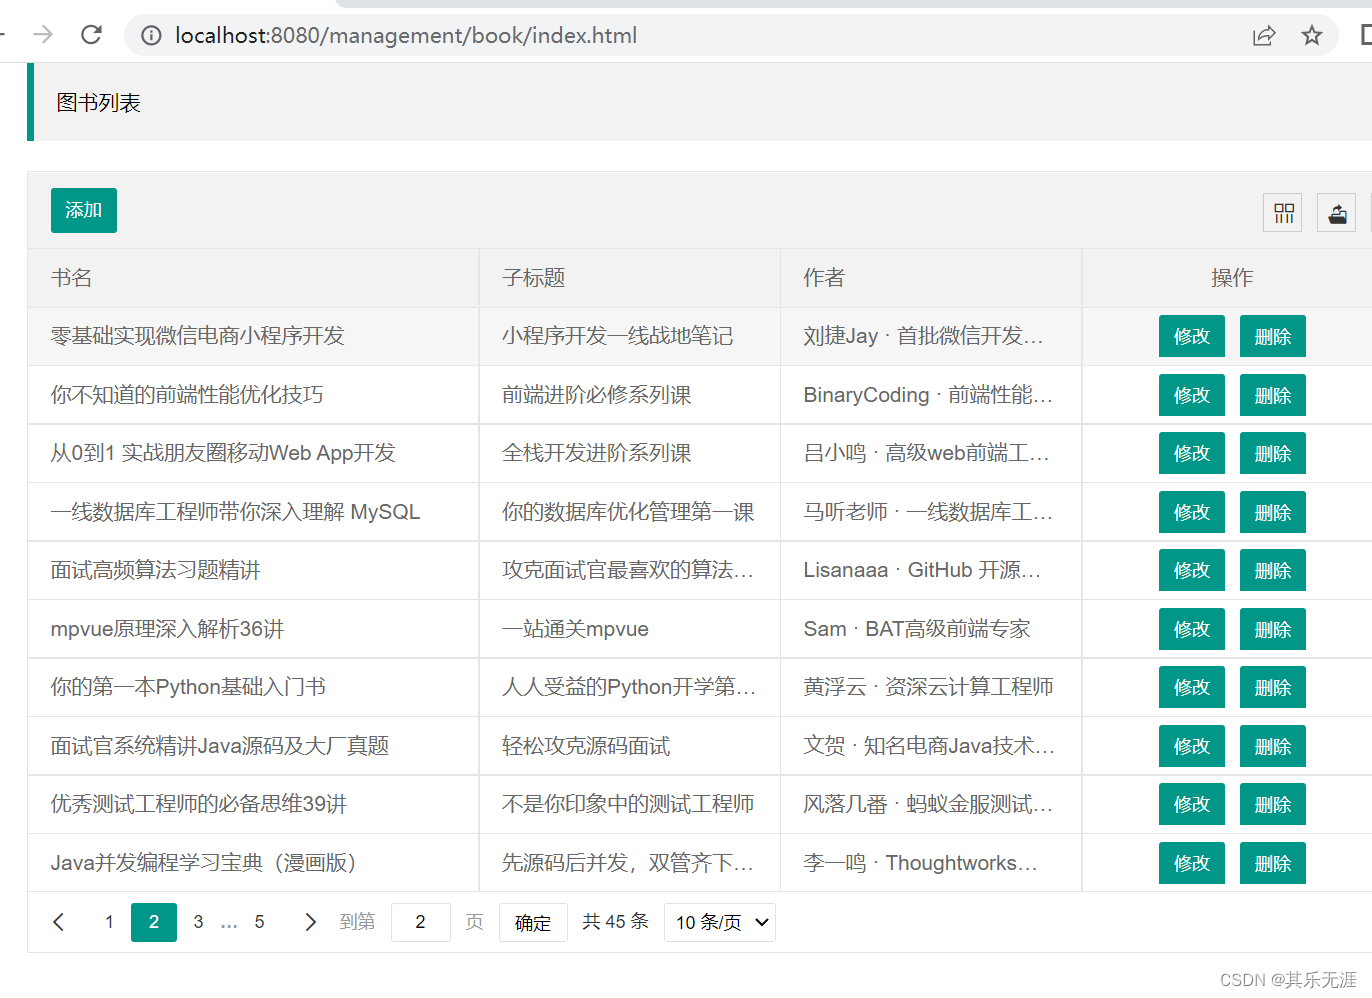Open the column filter grid icon
Screen dimensions: 1372x998
[x=1284, y=213]
